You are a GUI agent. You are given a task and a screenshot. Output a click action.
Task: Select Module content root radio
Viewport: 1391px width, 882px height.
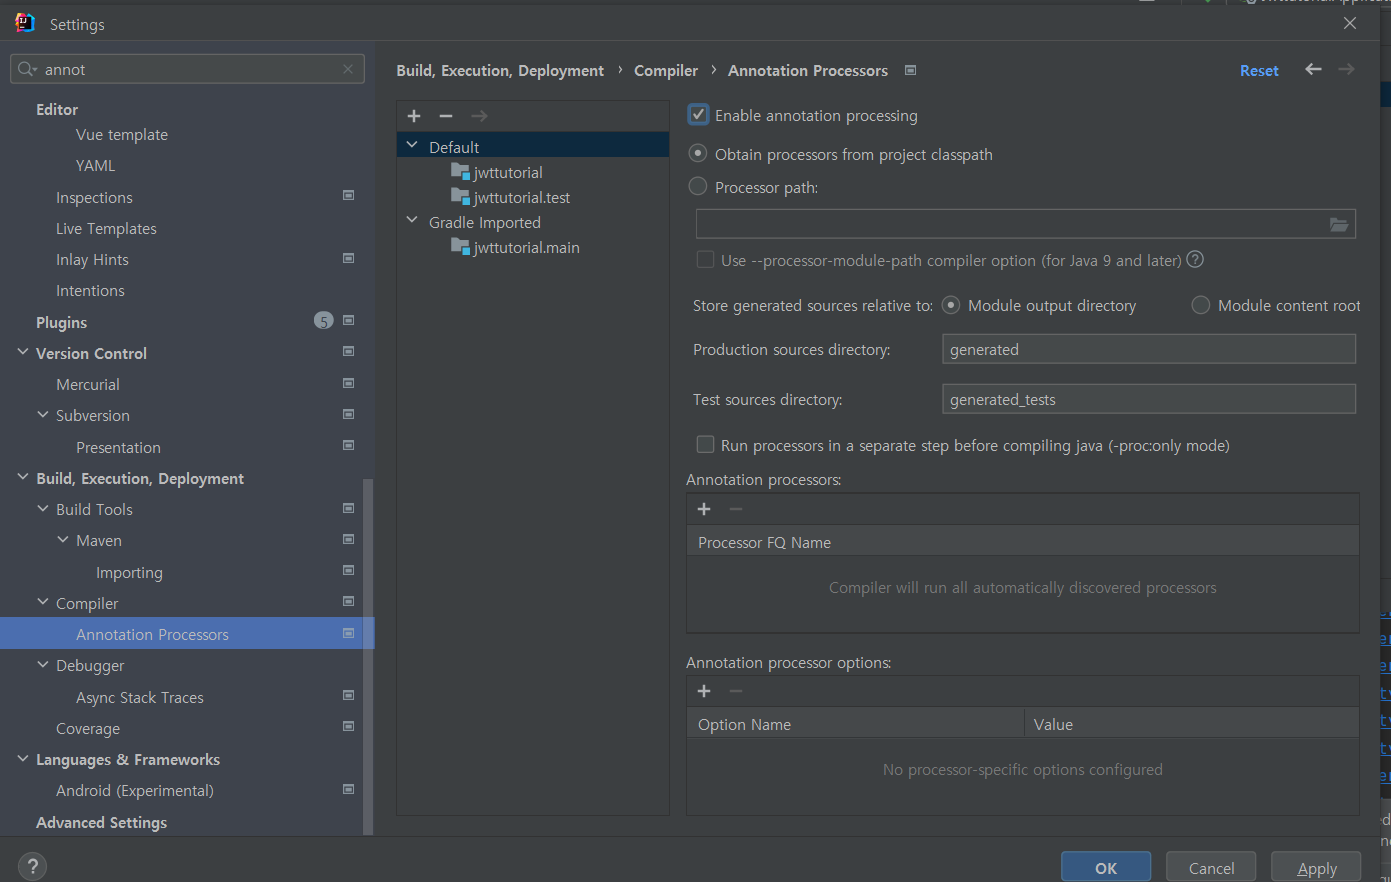(x=1201, y=305)
